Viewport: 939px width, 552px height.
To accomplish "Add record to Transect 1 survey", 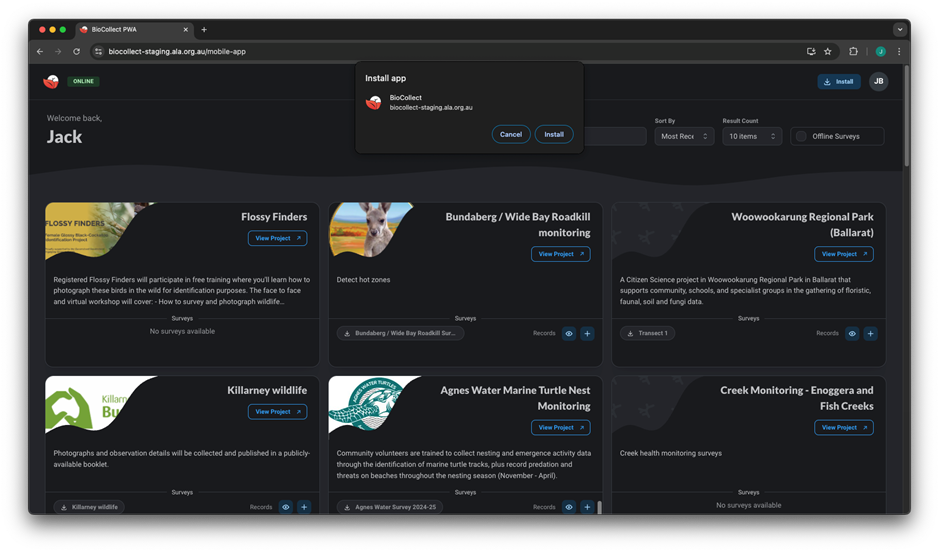I will (870, 333).
